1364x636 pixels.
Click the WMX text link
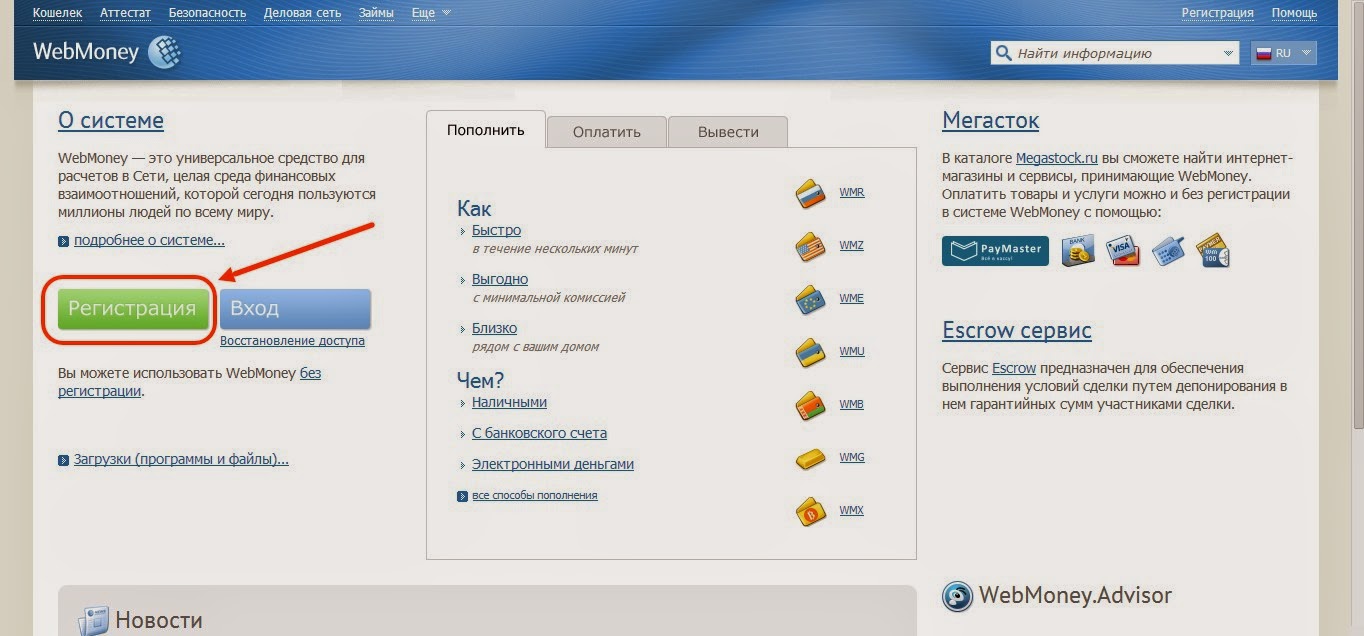(x=852, y=511)
